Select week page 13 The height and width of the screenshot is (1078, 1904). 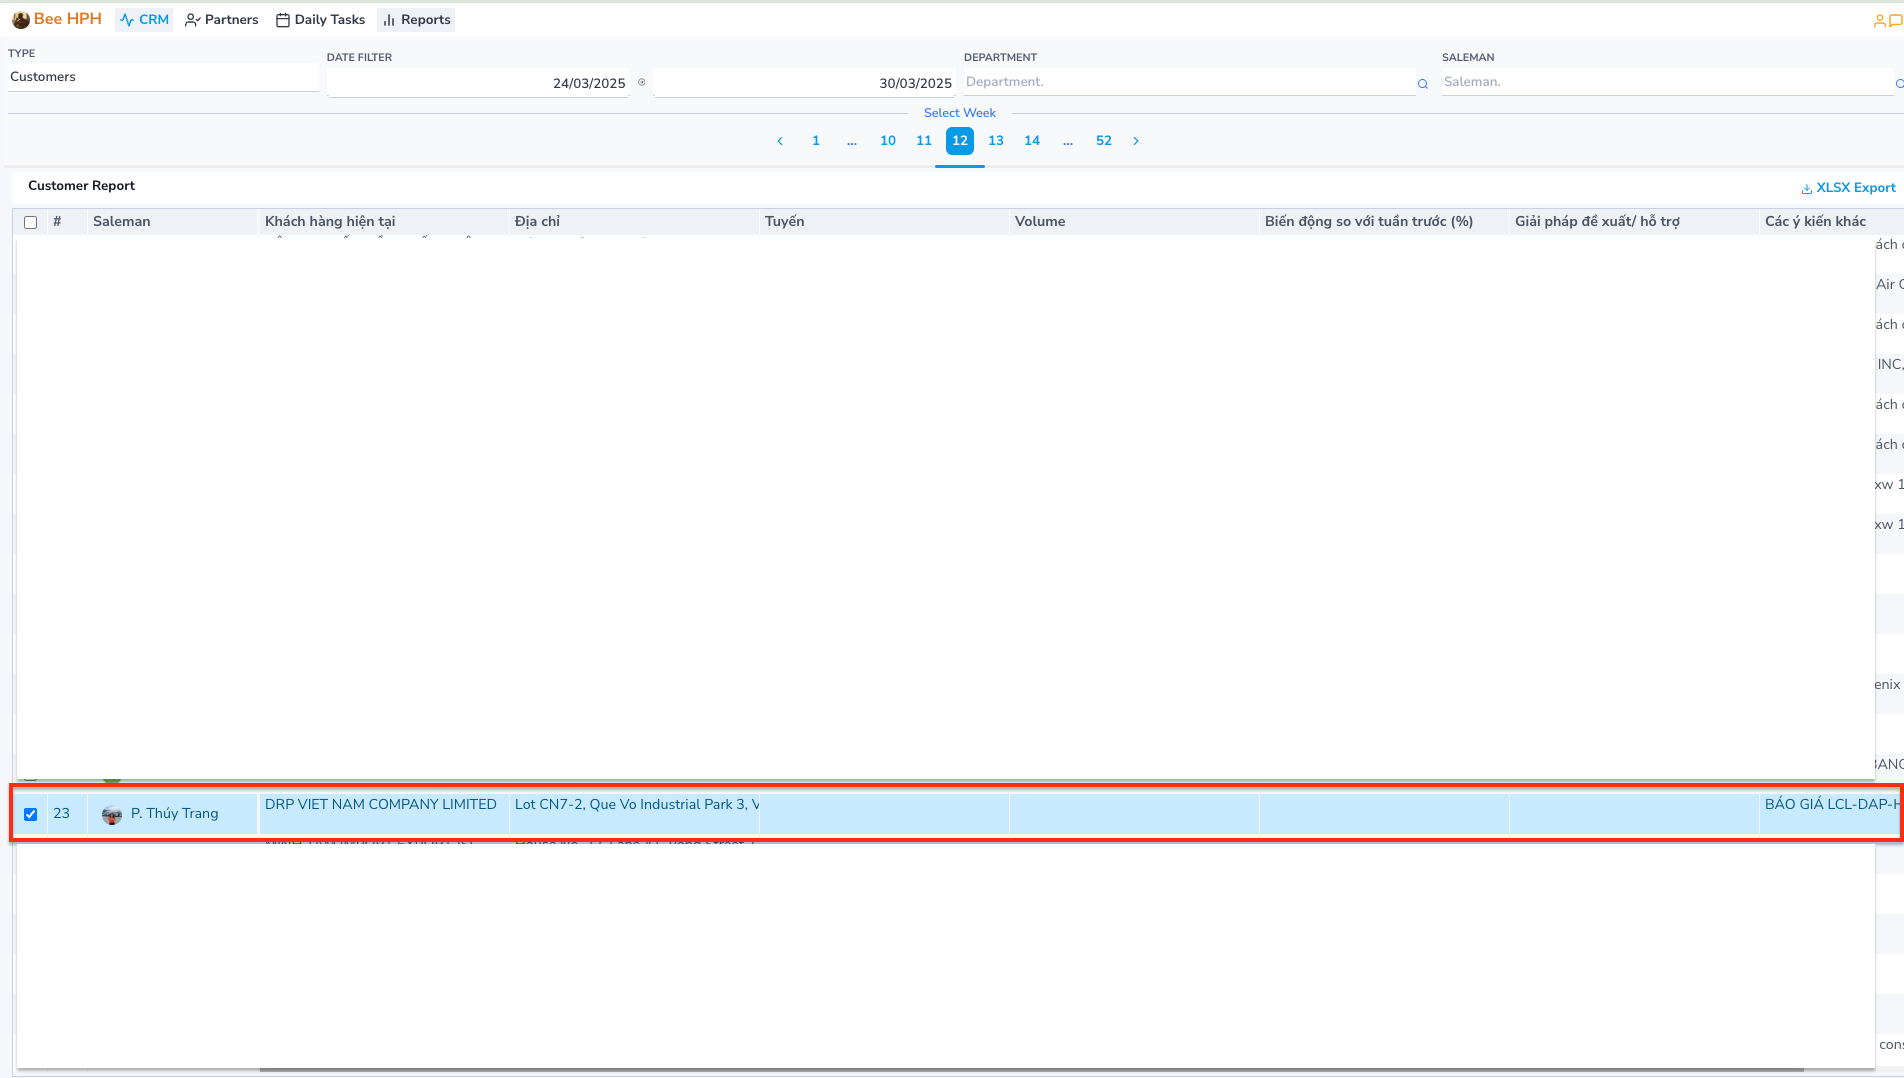(996, 141)
